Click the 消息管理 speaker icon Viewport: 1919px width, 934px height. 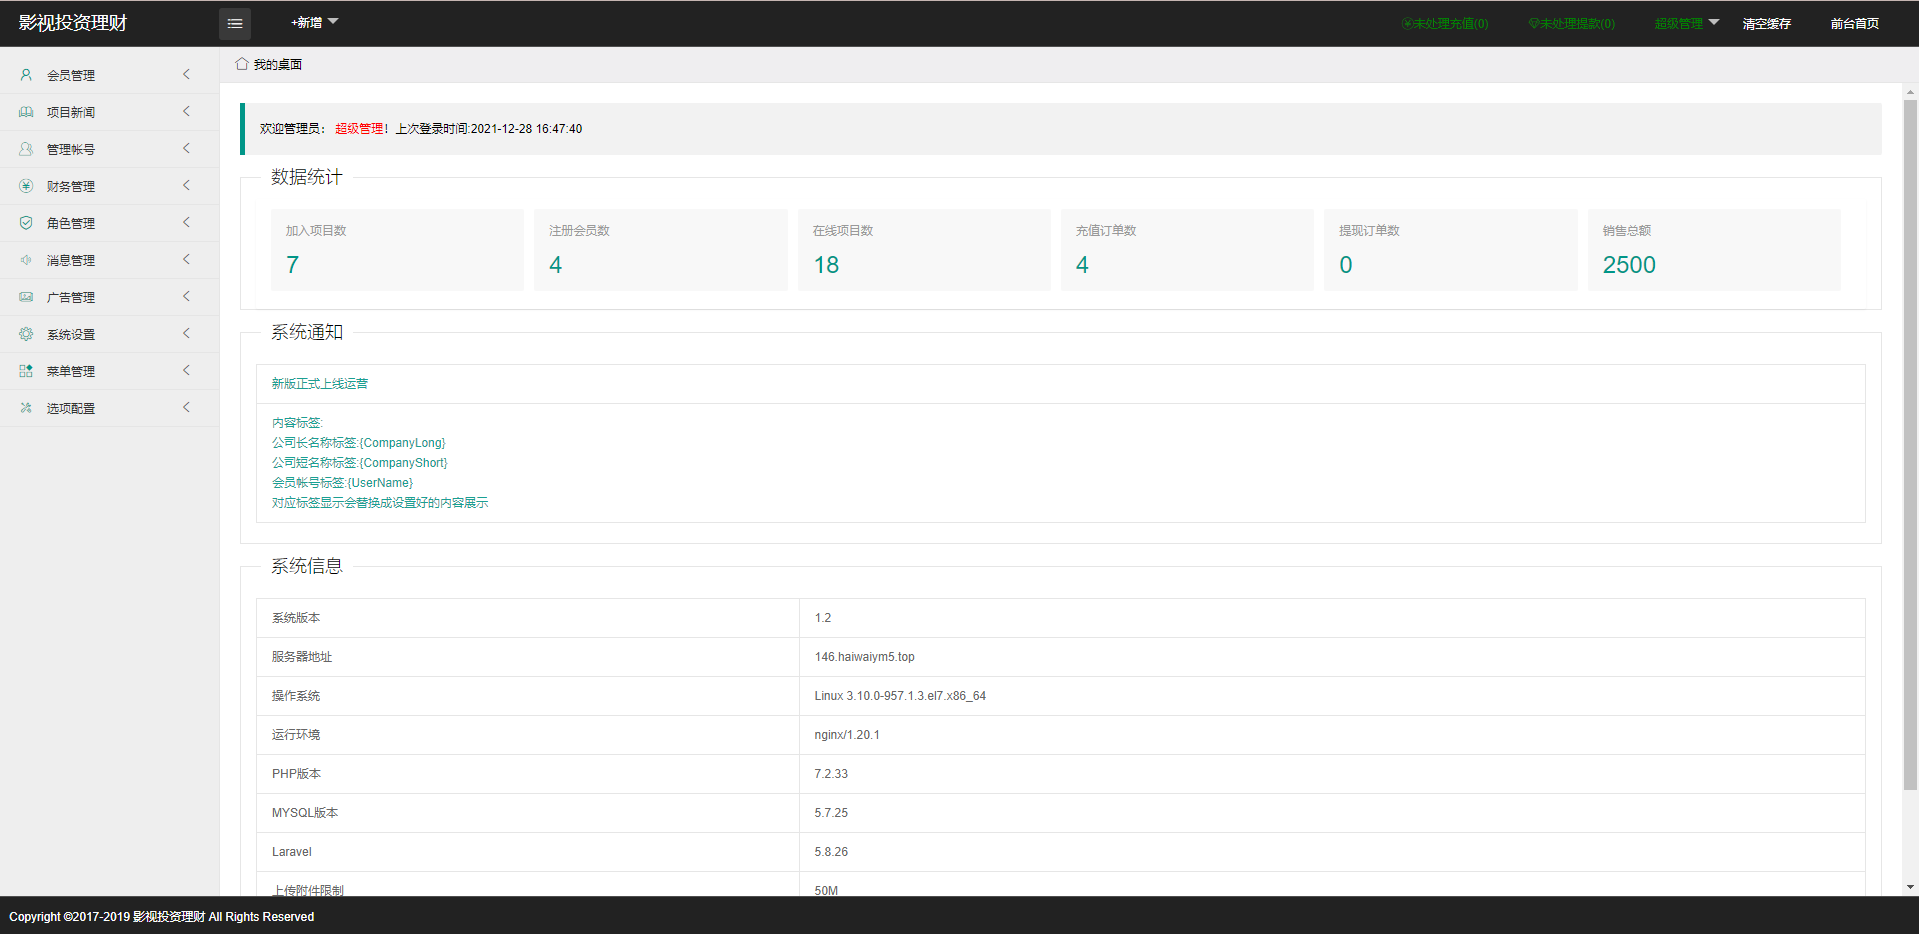26,260
